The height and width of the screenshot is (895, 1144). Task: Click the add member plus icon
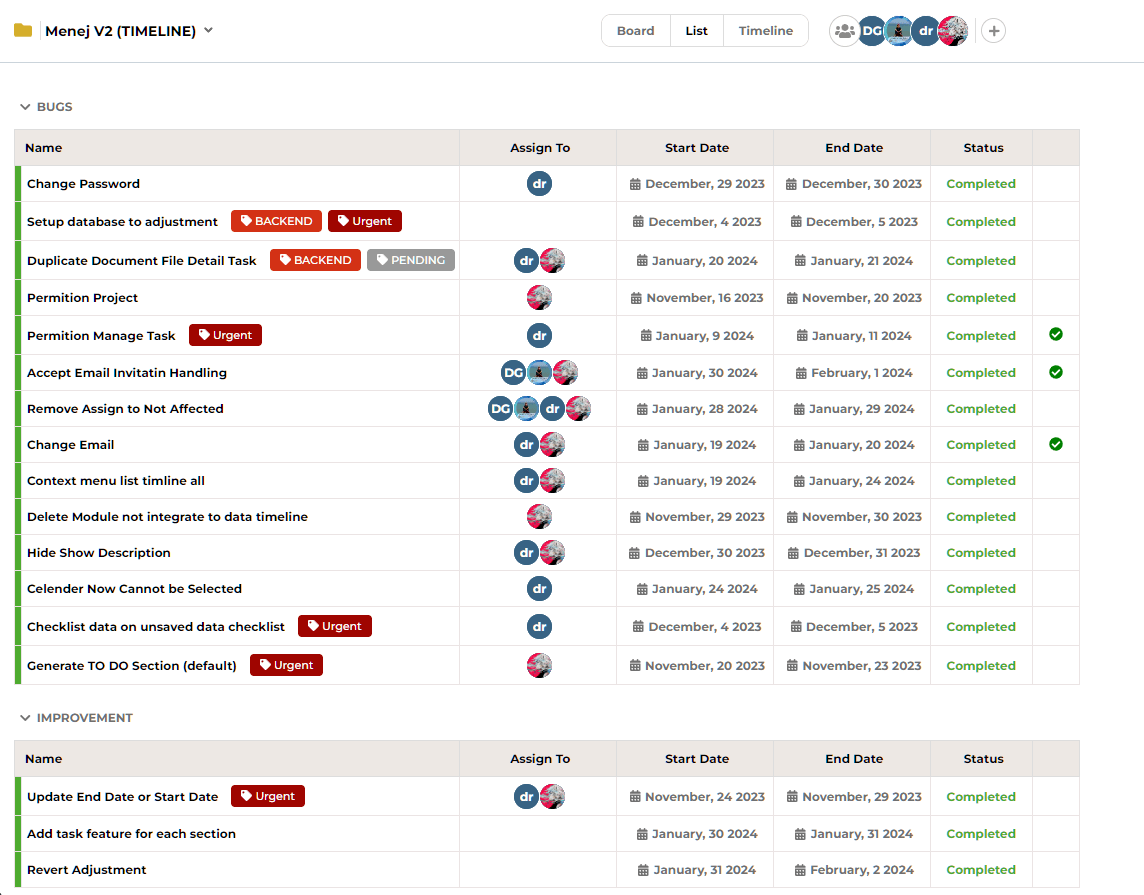(993, 31)
